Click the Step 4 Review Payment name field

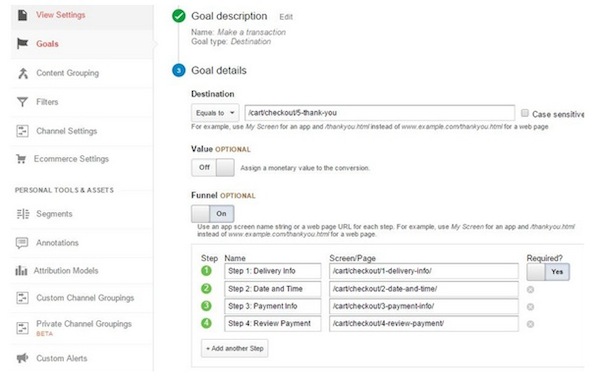[273, 323]
